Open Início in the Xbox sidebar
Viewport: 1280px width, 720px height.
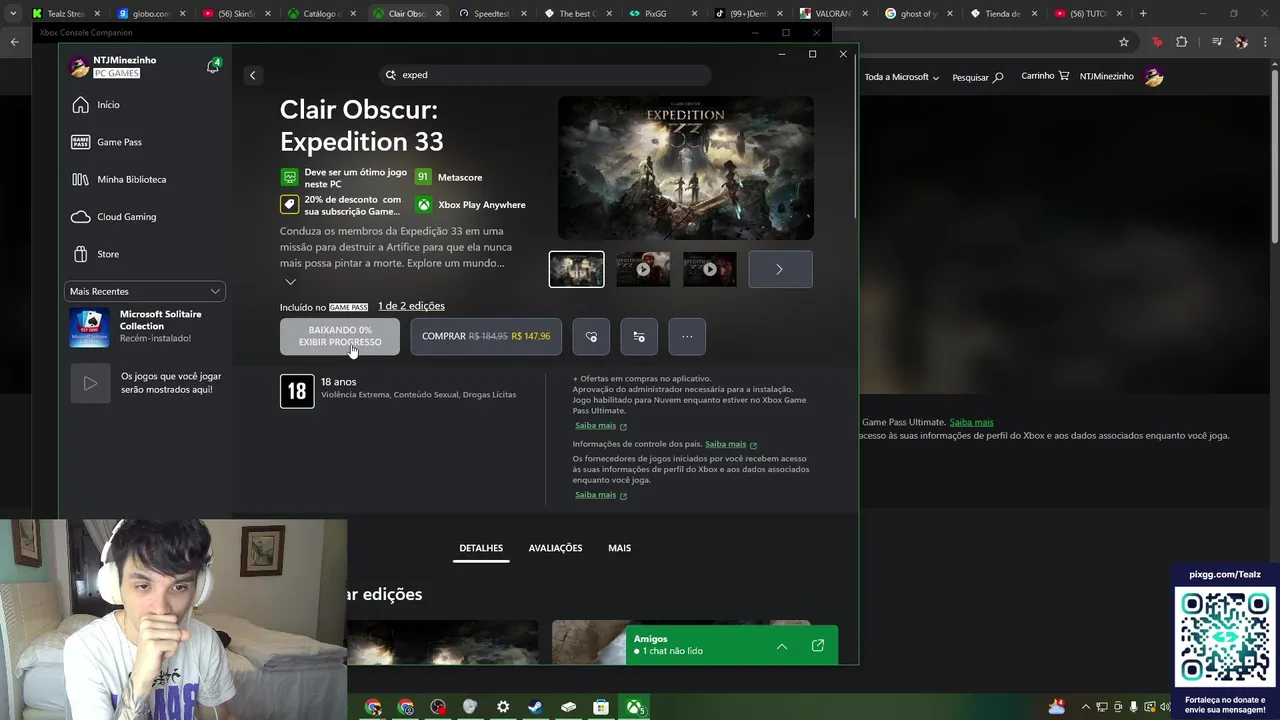coord(145,105)
